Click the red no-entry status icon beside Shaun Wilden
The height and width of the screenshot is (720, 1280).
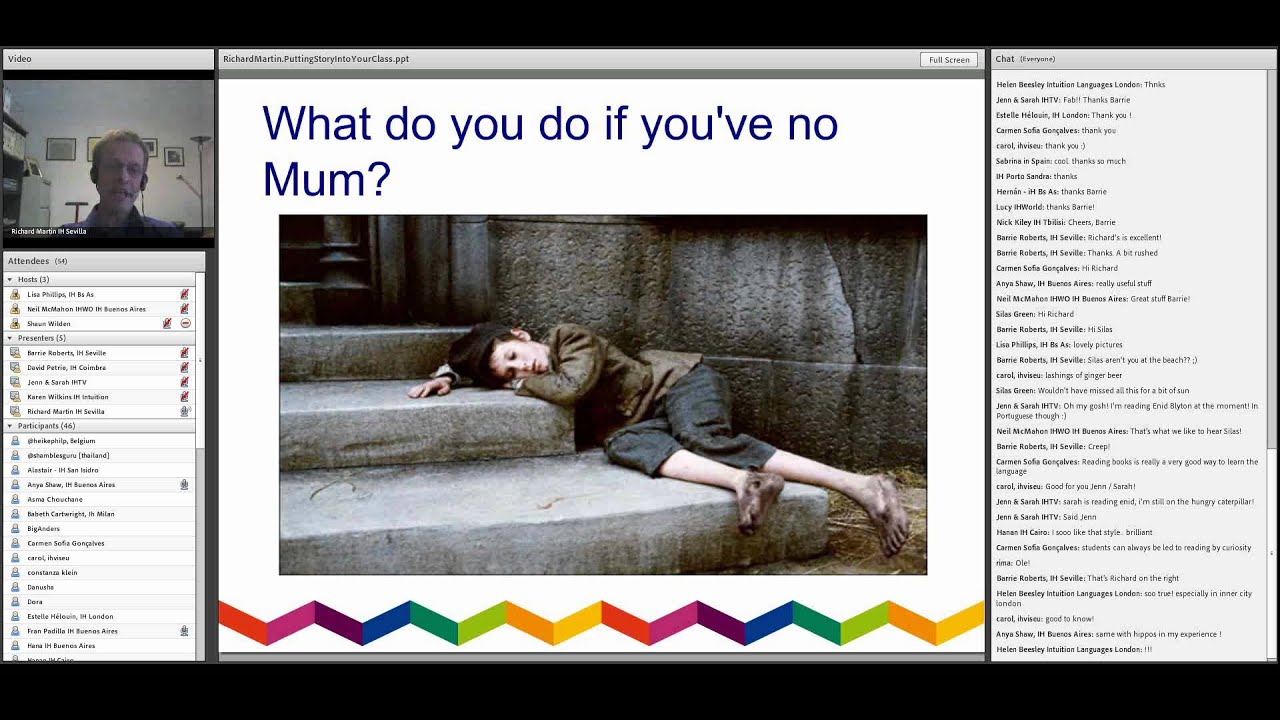click(x=185, y=324)
